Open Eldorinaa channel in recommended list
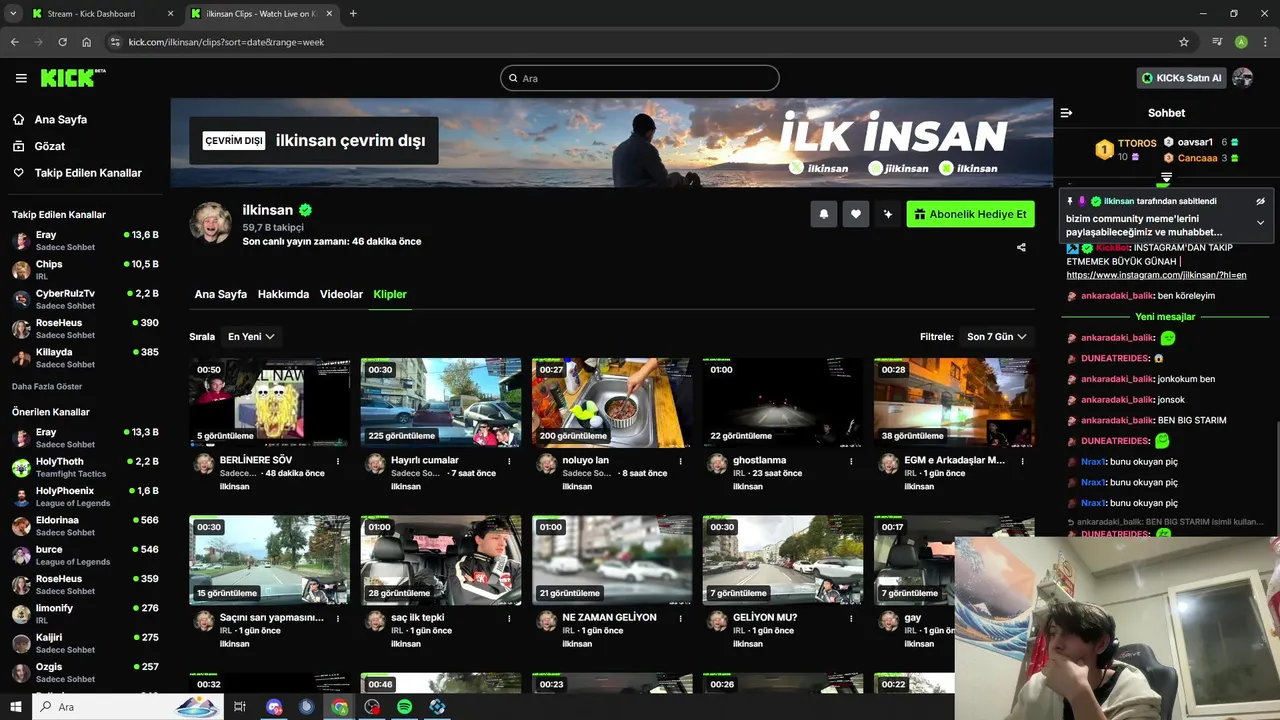 (85, 526)
